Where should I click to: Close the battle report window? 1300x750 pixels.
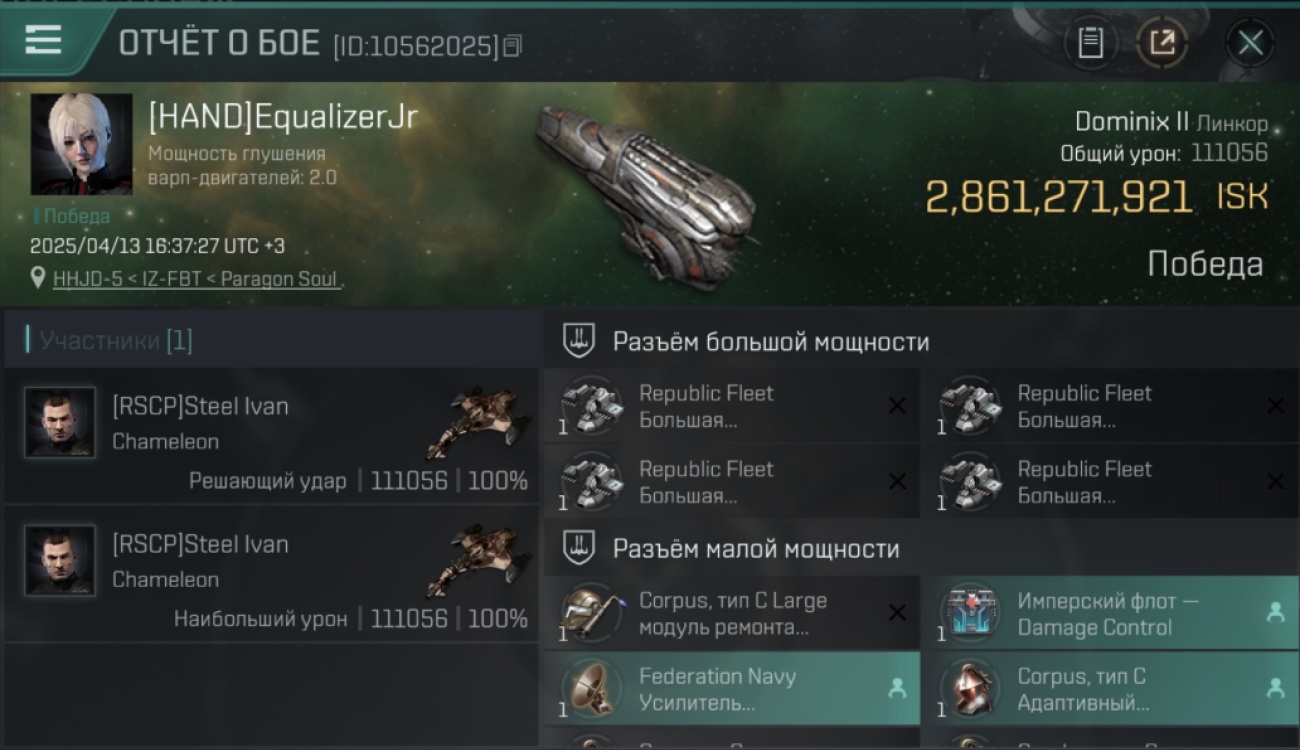point(1250,43)
